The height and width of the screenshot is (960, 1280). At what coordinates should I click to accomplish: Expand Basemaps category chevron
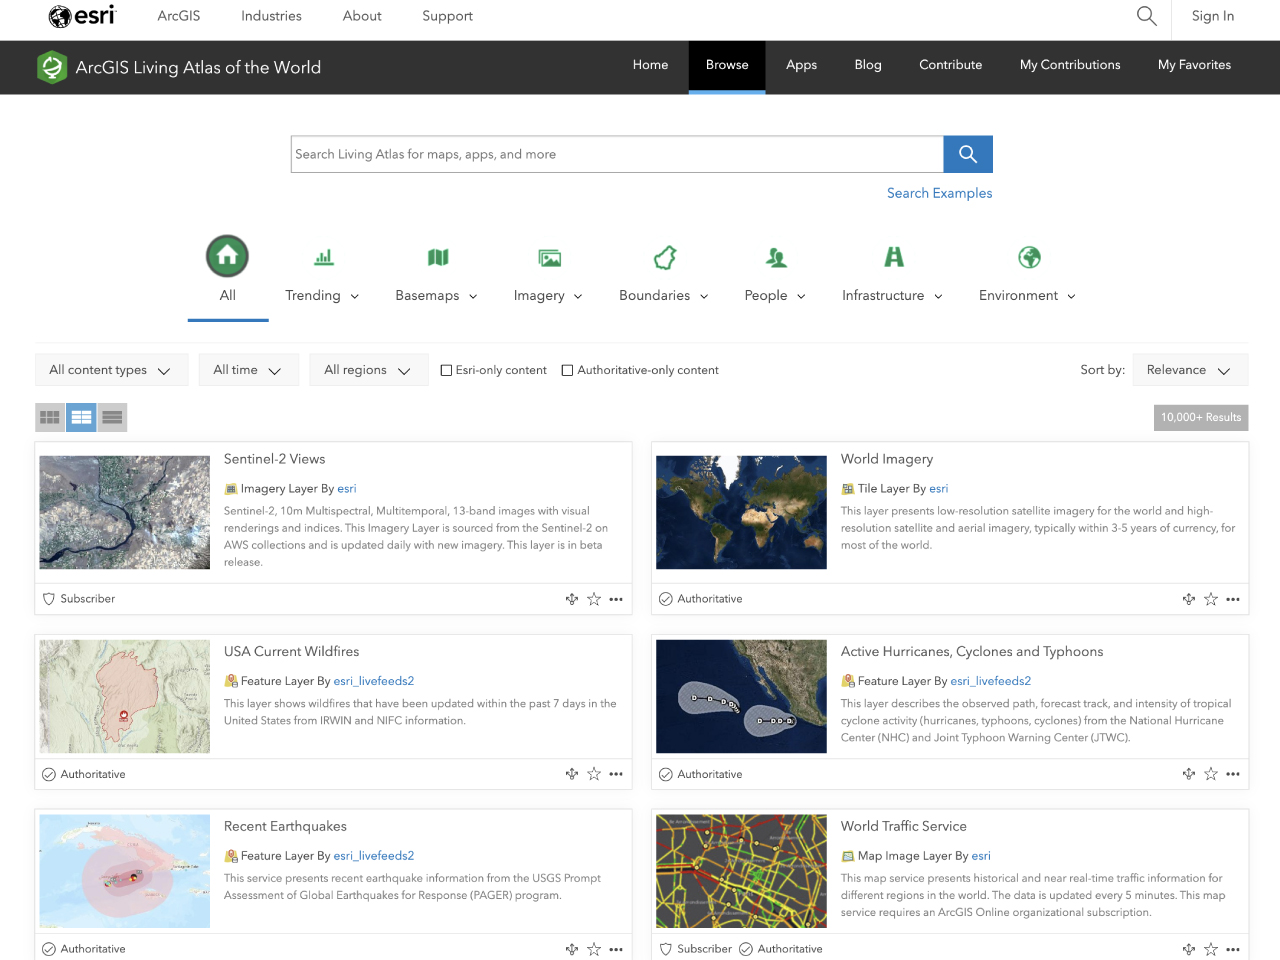point(473,296)
